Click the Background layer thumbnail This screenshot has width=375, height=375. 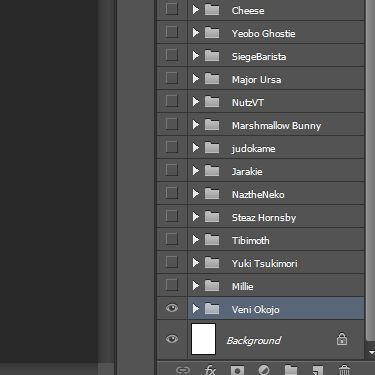point(203,339)
